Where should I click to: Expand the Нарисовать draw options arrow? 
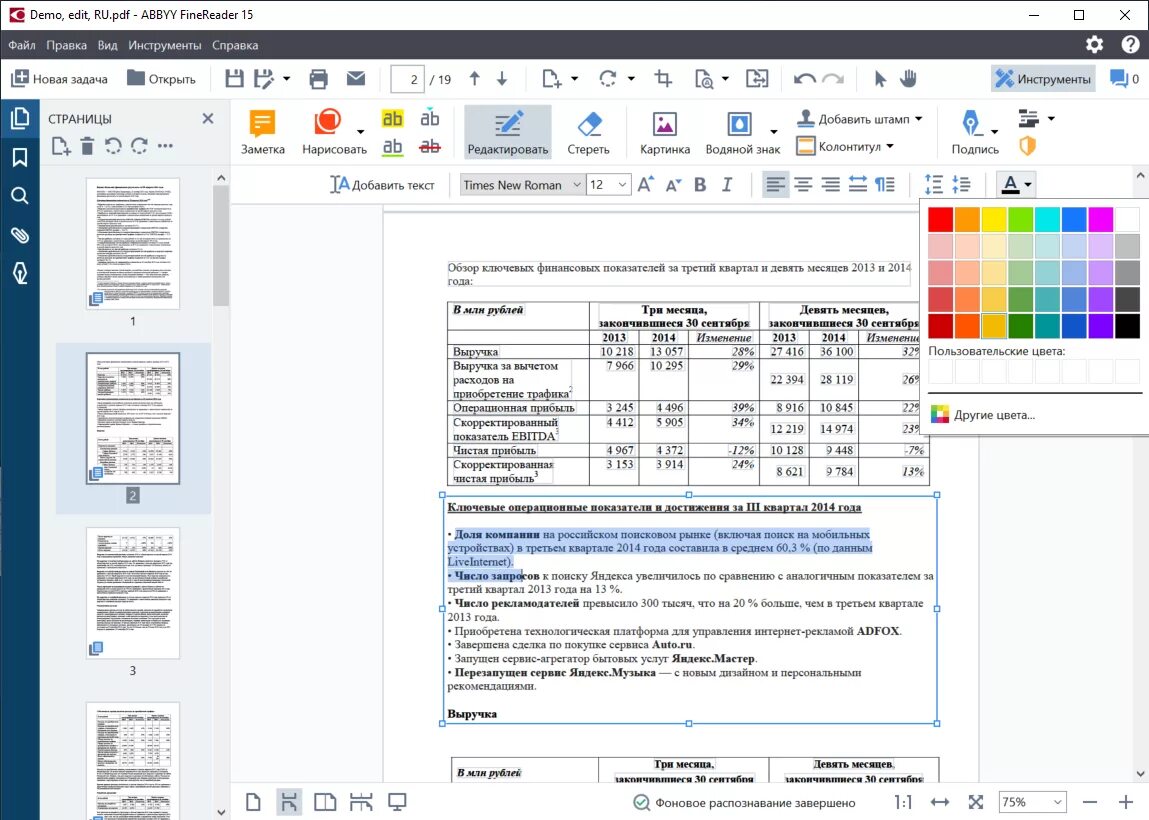361,132
